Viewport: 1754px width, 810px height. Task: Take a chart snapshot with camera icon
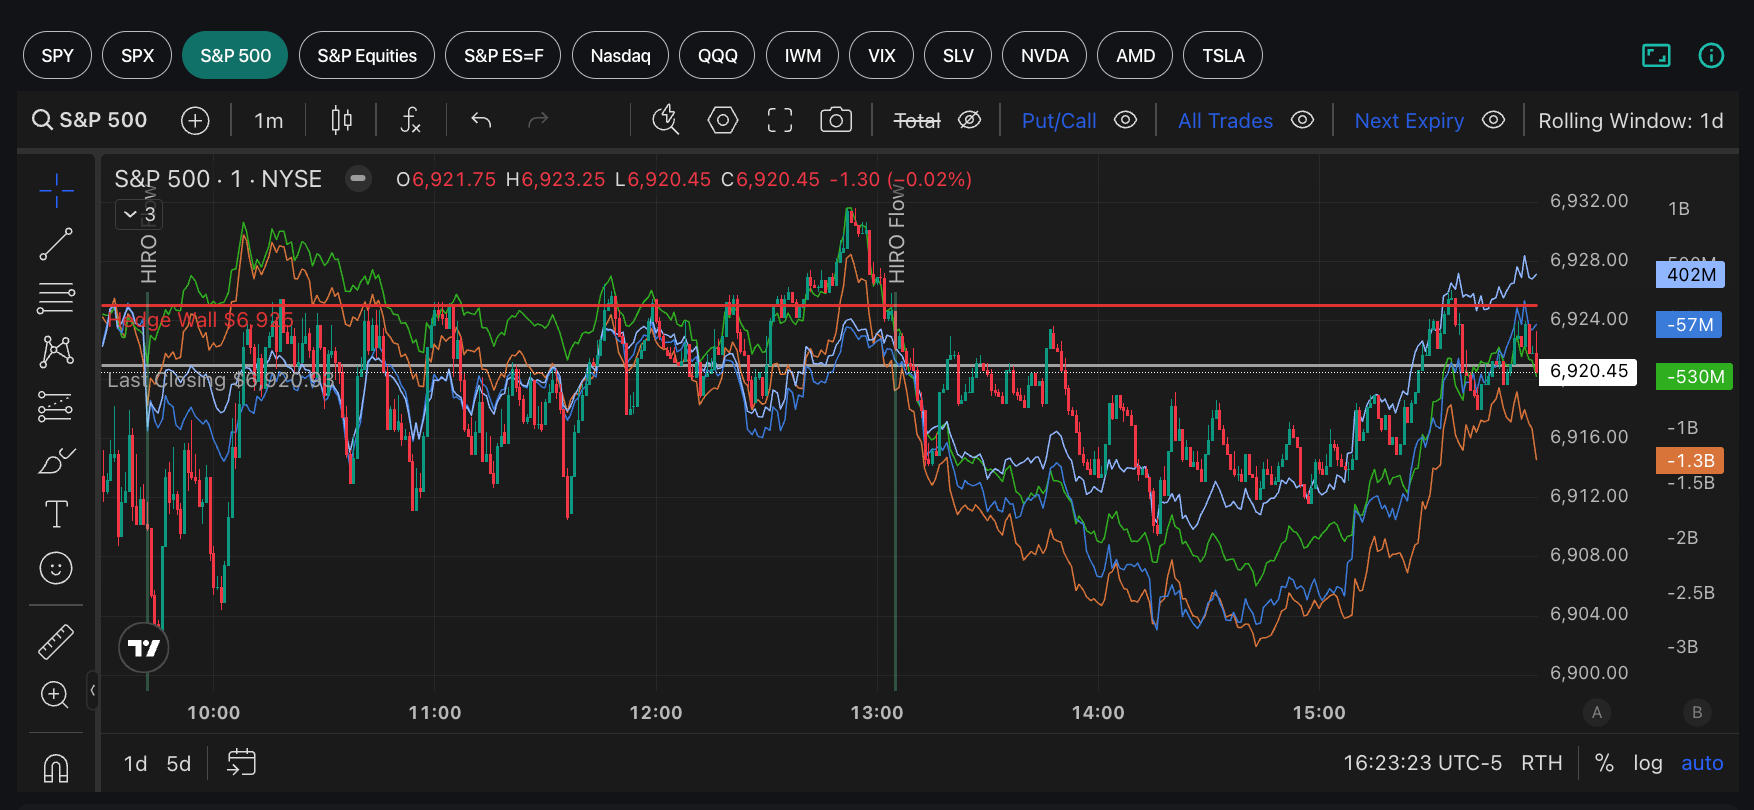click(x=836, y=121)
